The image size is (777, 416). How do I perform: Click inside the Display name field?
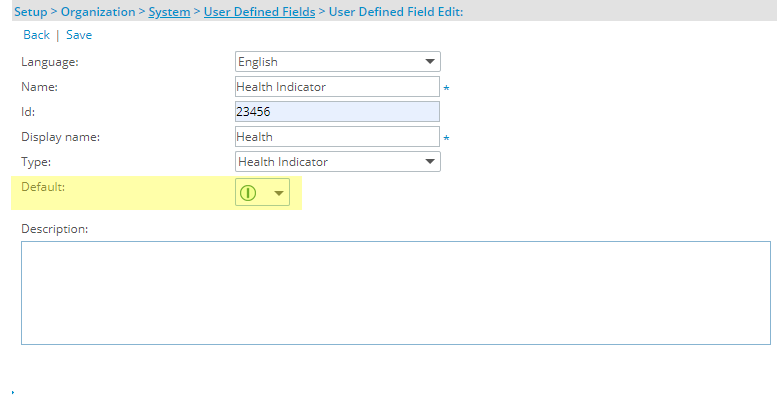(x=337, y=137)
